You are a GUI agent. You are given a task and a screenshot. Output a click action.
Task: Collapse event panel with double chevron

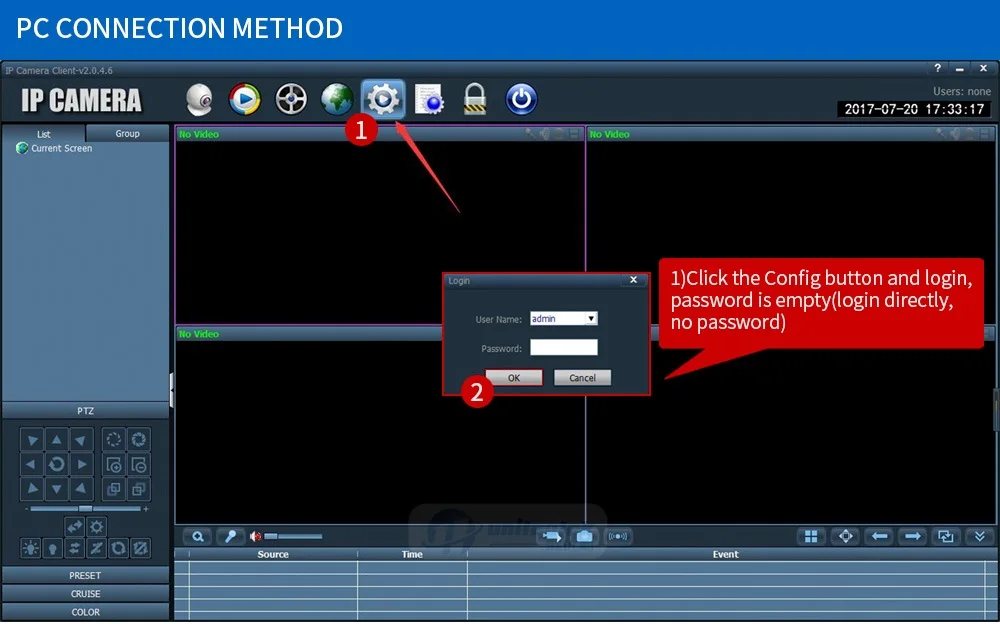click(x=980, y=537)
